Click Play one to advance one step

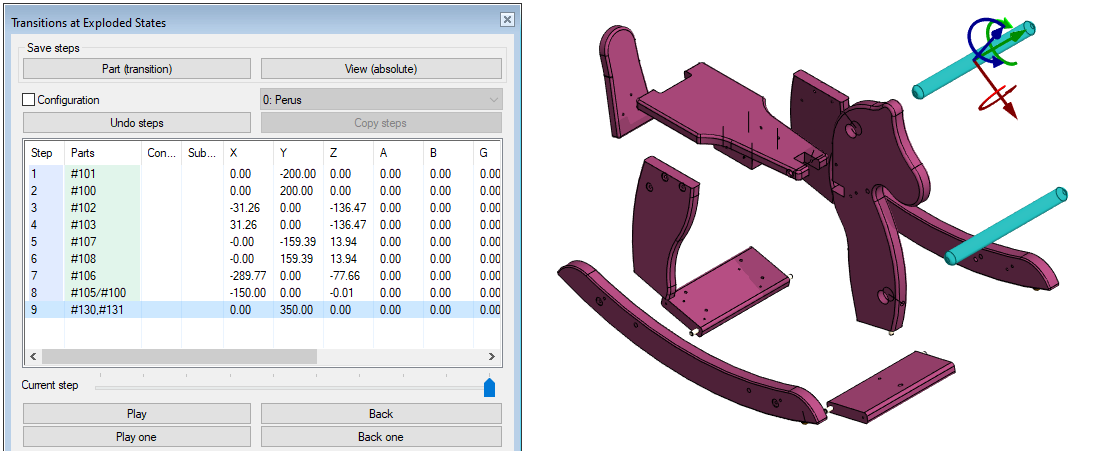pyautogui.click(x=137, y=437)
